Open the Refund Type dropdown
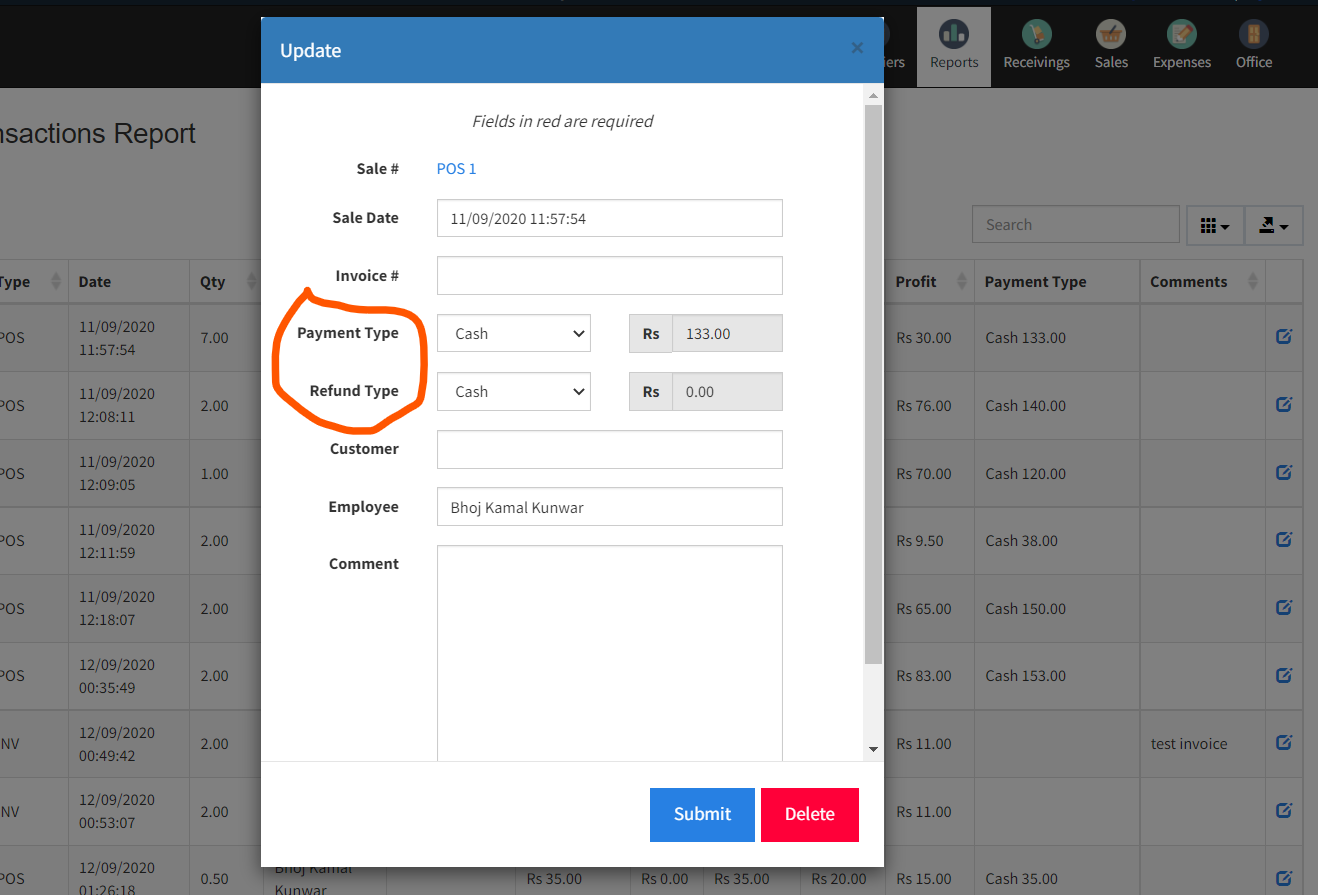Screen dimensions: 1318x895 click(513, 391)
